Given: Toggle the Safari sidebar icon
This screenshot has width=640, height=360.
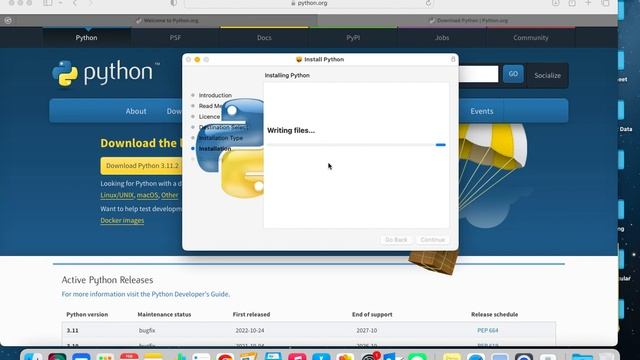Looking at the screenshot, I should pyautogui.click(x=48, y=3).
